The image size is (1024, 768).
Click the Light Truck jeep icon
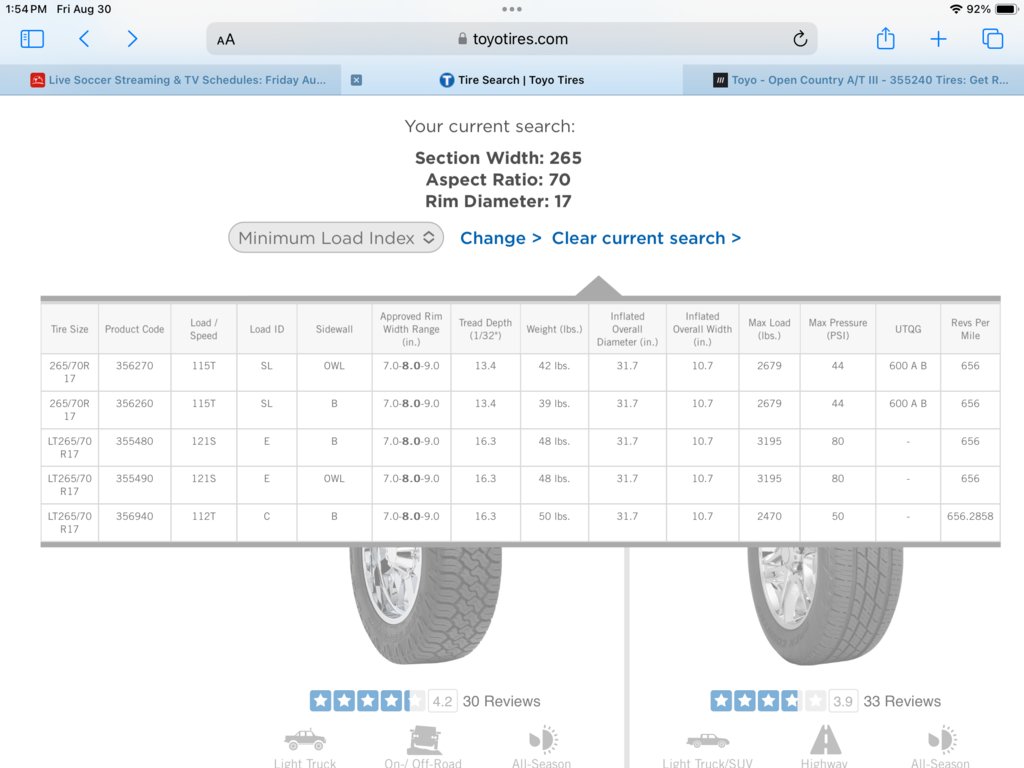(x=305, y=739)
